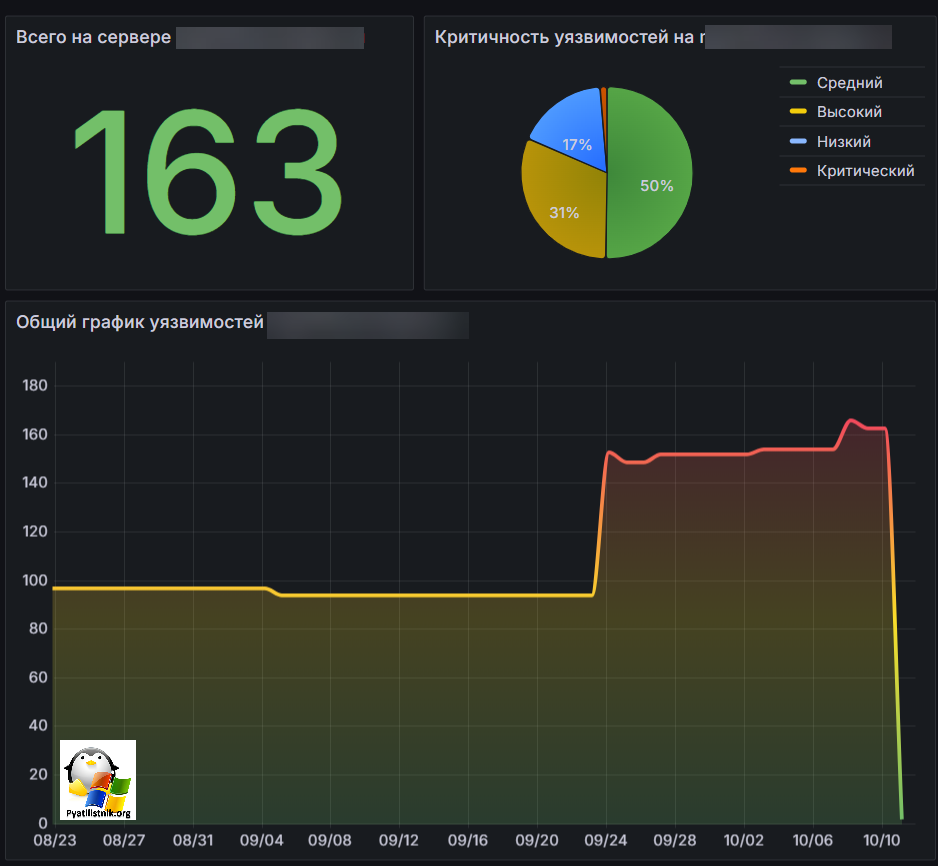Toggle the Высокий series in pie legend
The height and width of the screenshot is (866, 938).
(849, 112)
